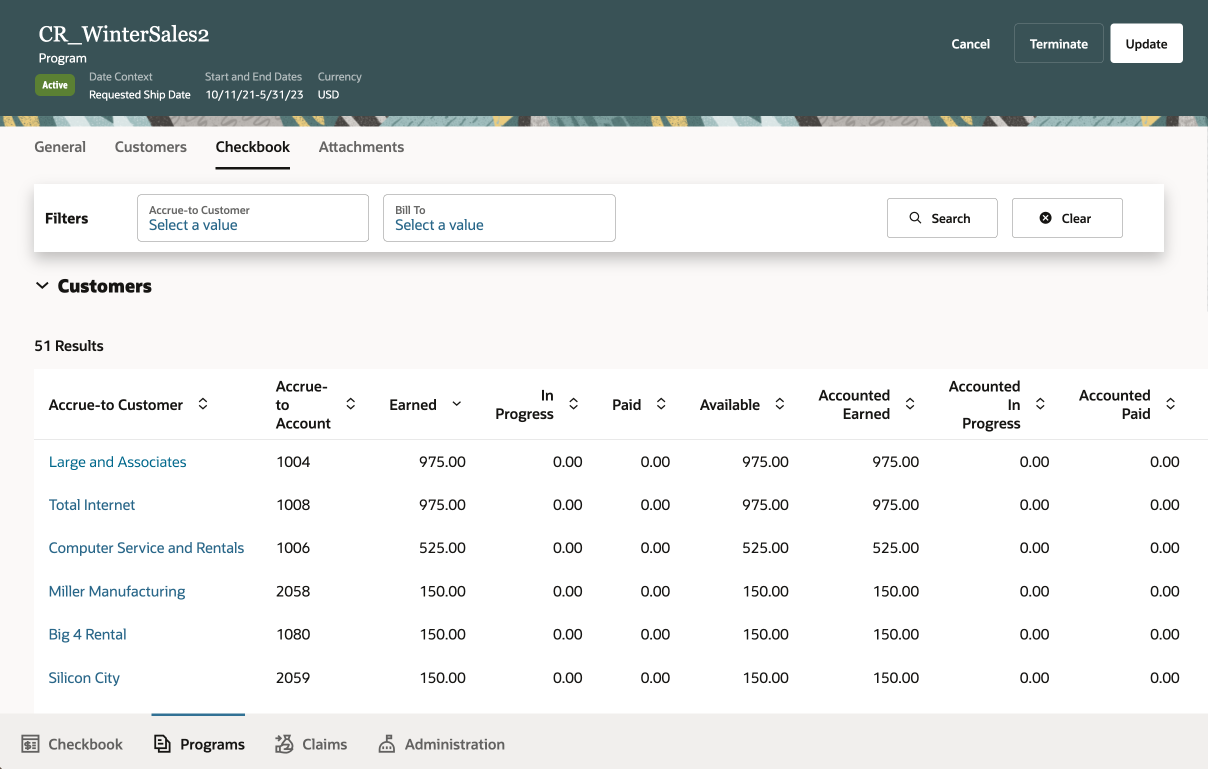This screenshot has height=769, width=1208.
Task: Terminate the CR_WinterSales2 program
Action: pyautogui.click(x=1058, y=43)
